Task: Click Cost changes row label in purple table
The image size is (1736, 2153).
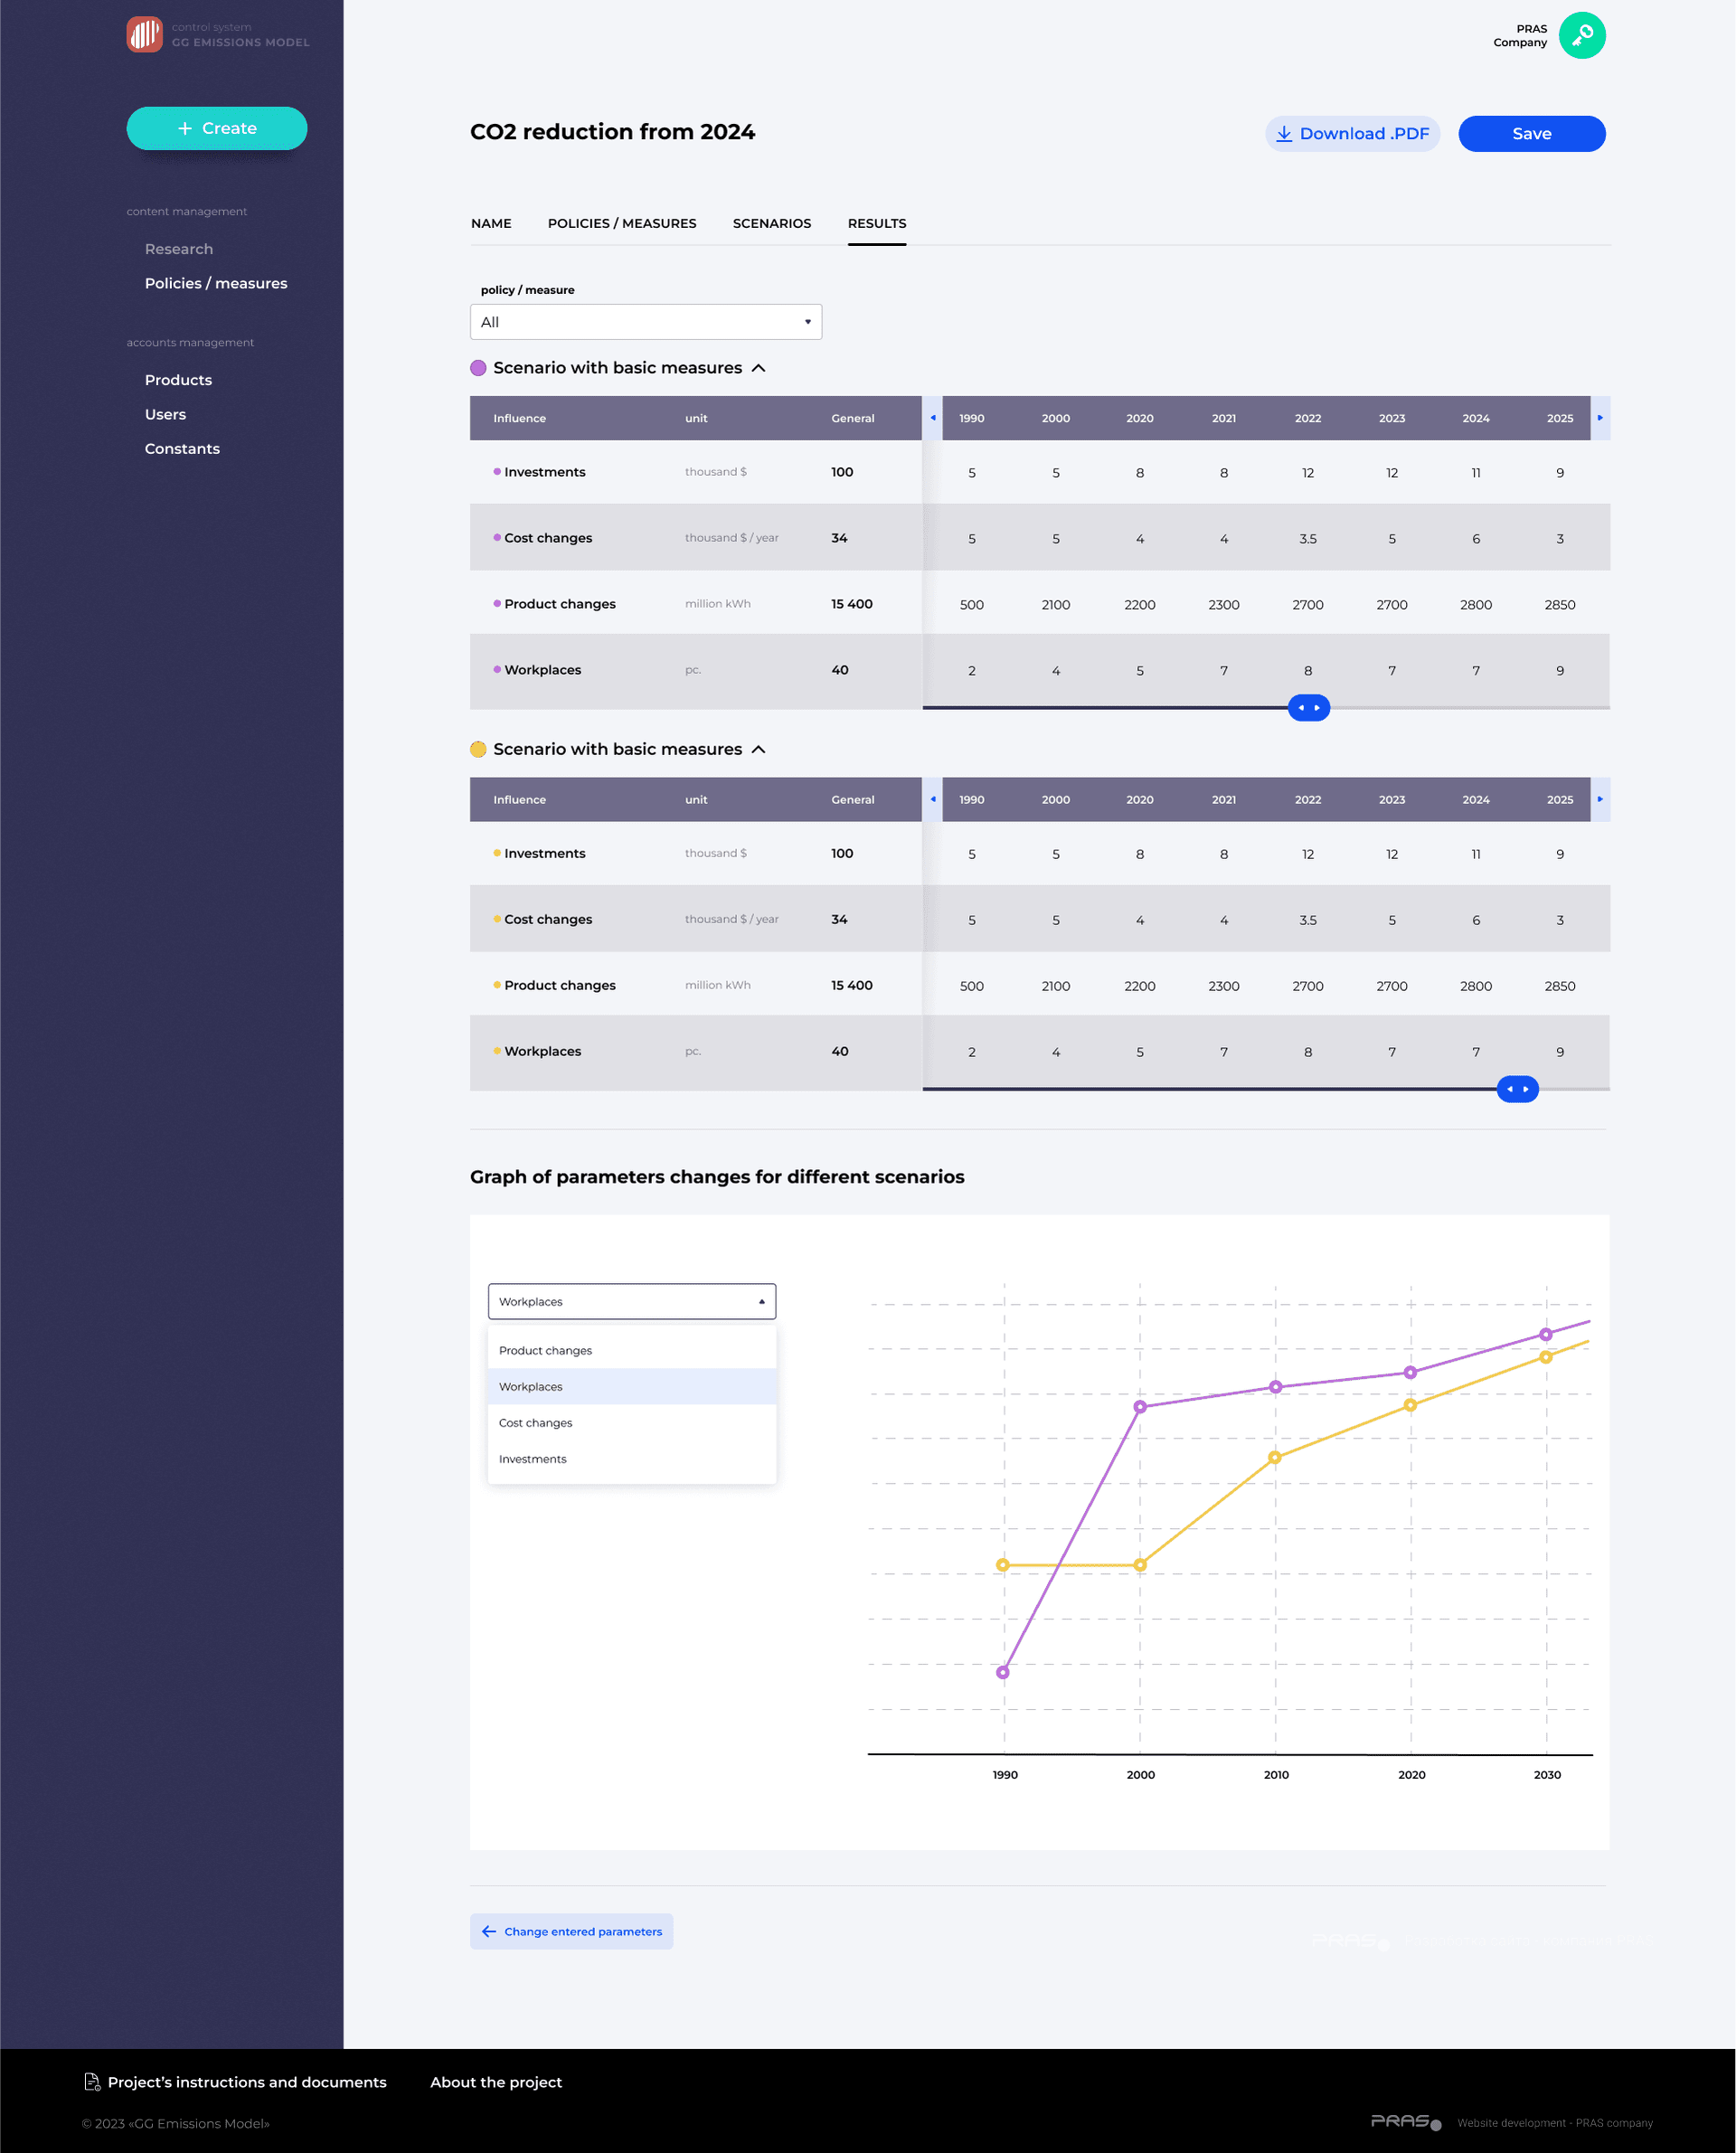Action: [548, 538]
